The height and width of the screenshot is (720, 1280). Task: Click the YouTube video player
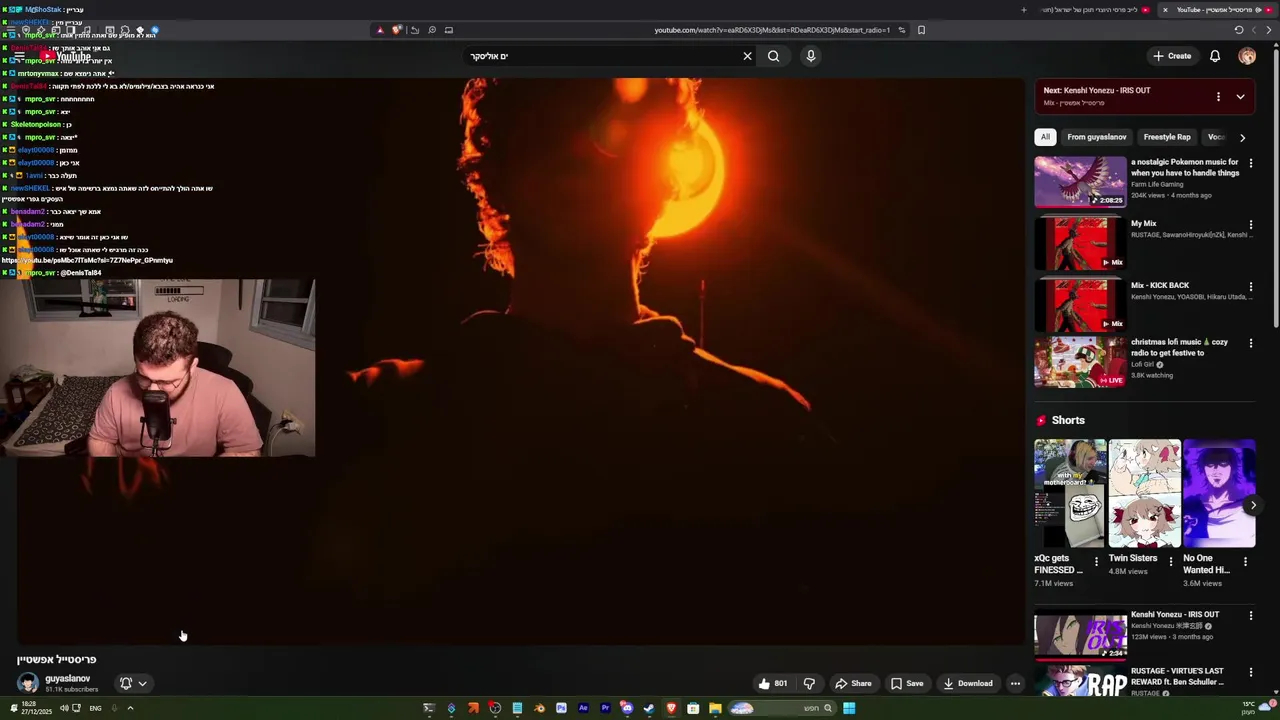click(520, 361)
